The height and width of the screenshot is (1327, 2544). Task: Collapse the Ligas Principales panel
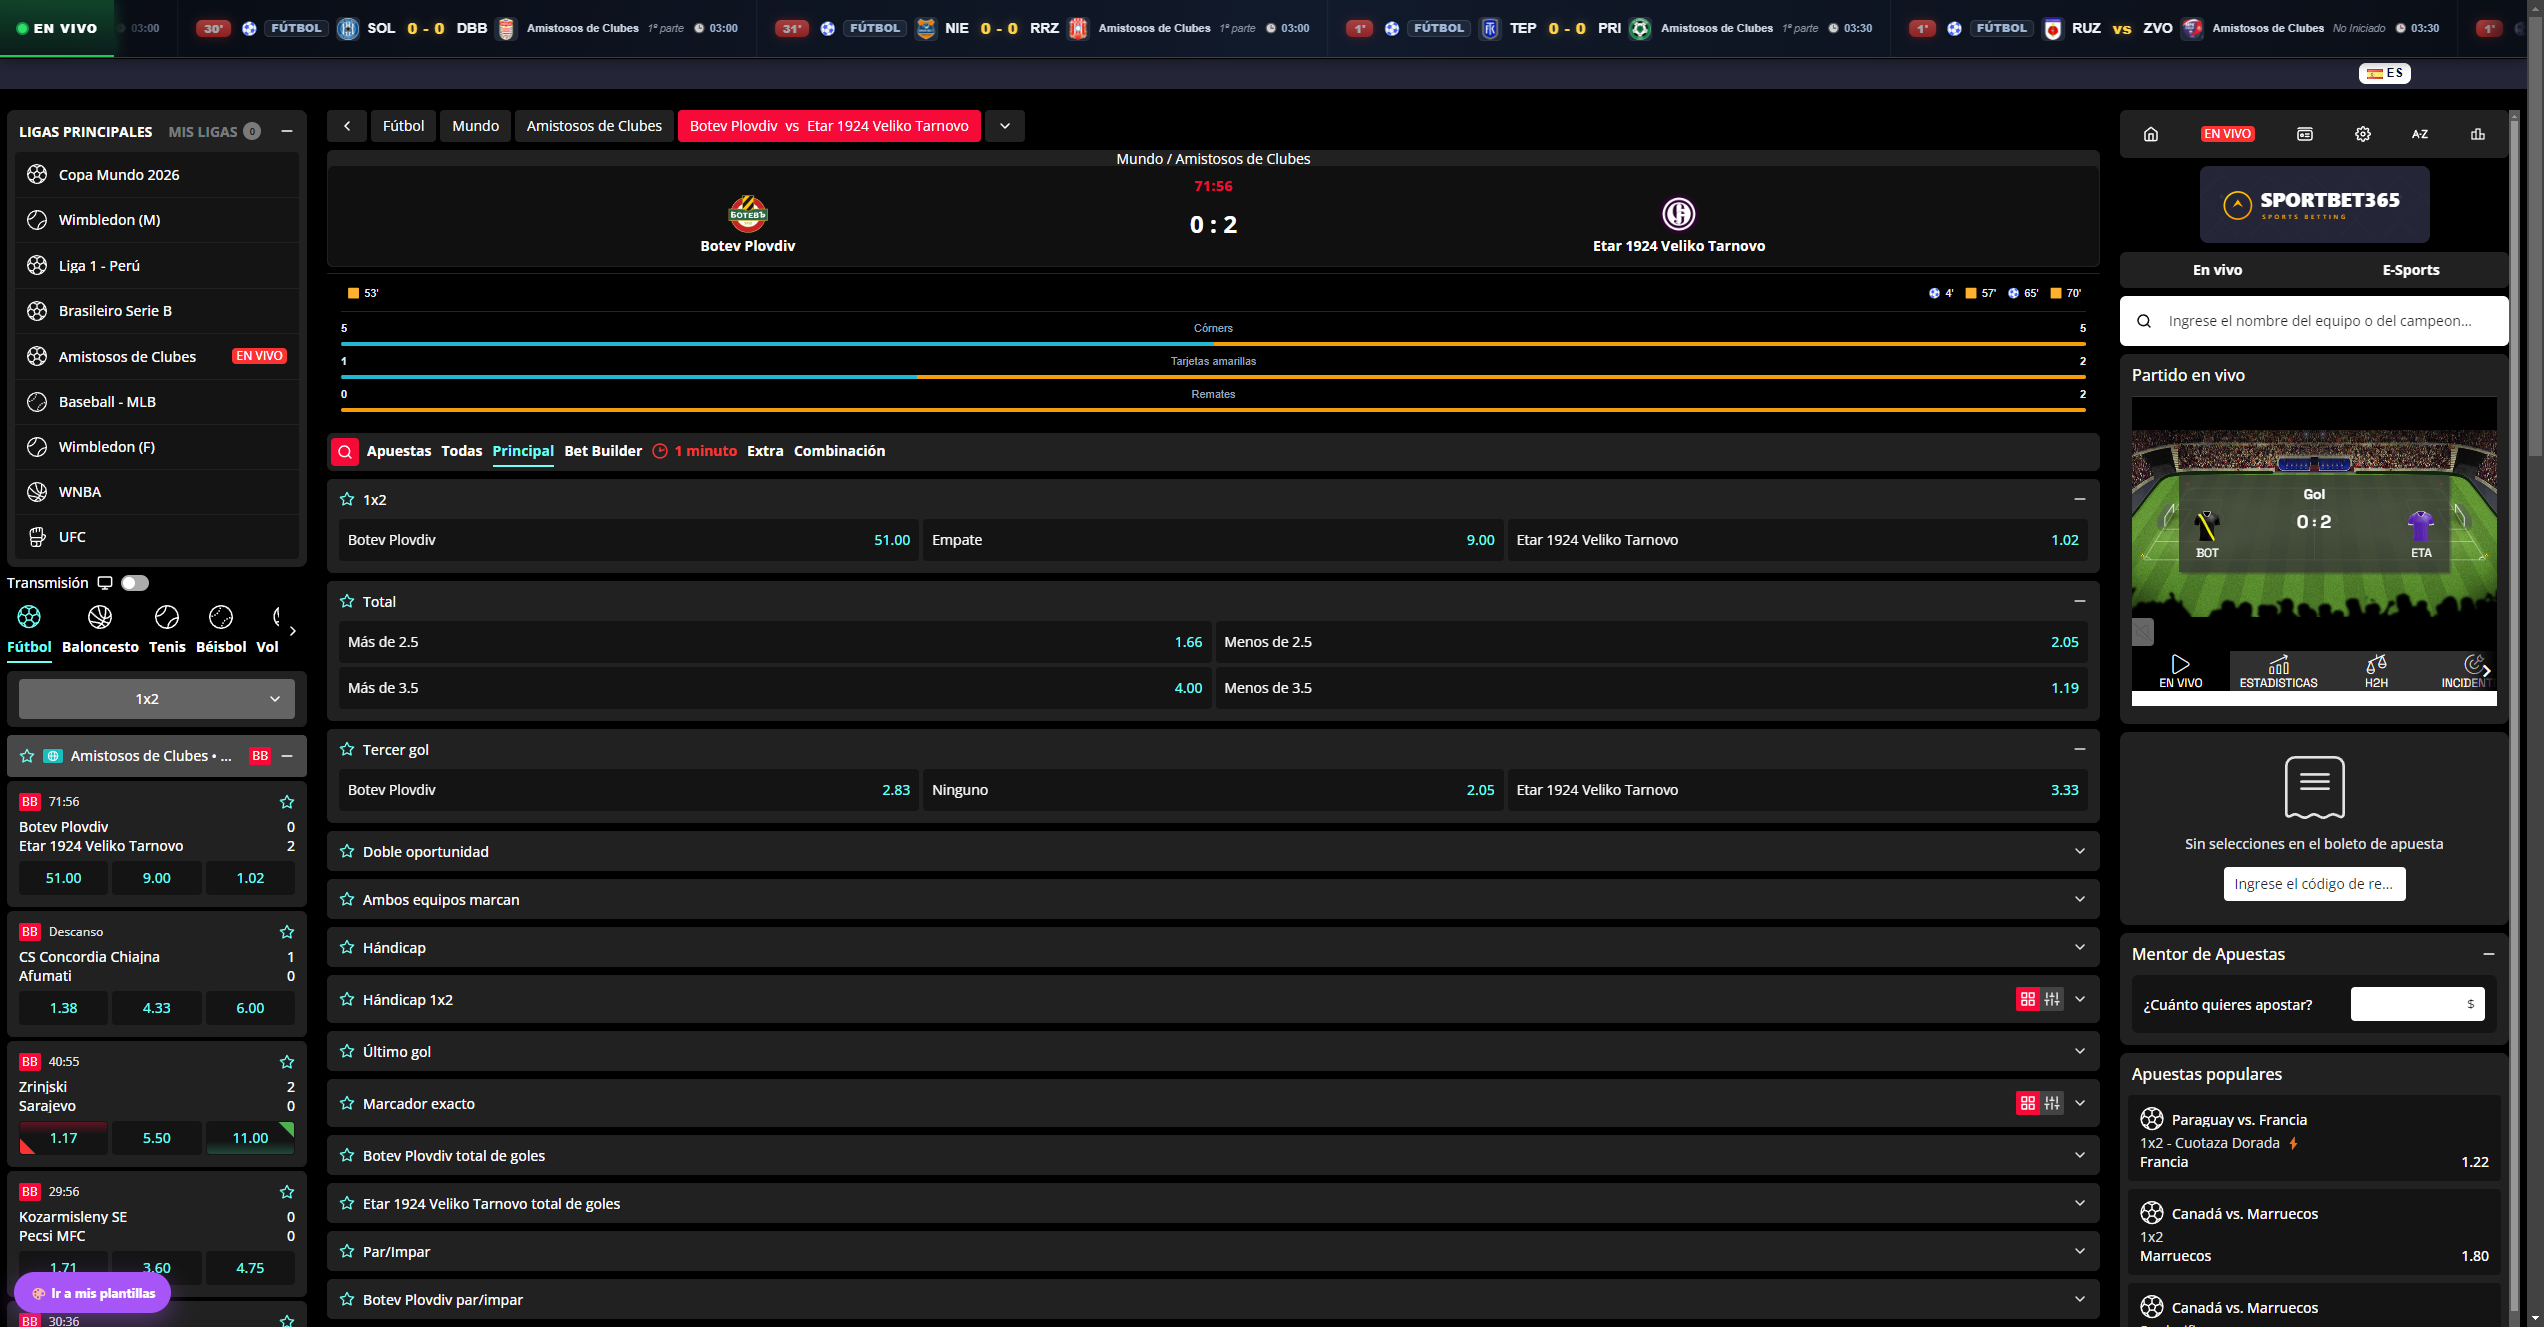[287, 131]
